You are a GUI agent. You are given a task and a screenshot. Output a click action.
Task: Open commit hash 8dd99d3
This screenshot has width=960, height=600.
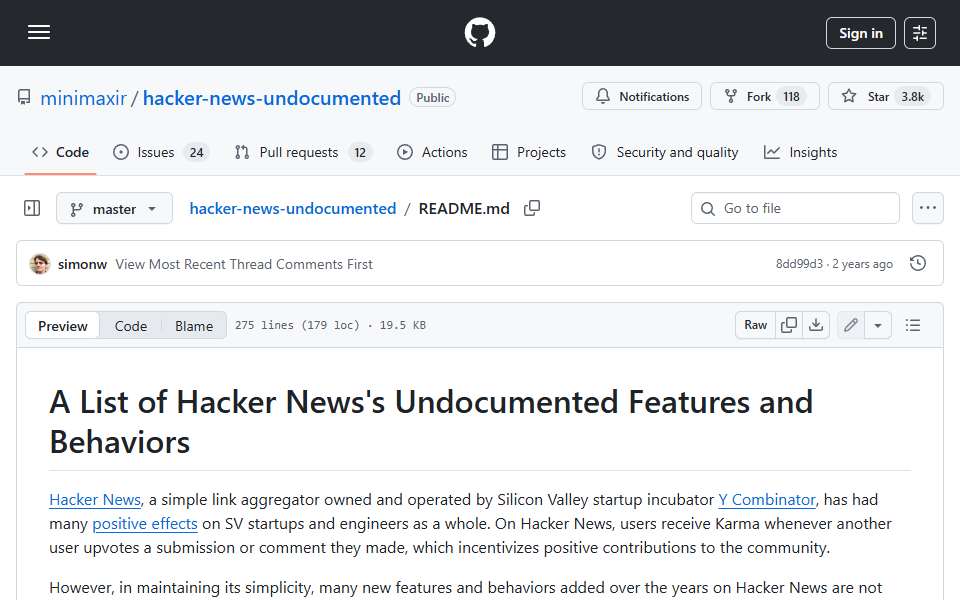click(799, 264)
